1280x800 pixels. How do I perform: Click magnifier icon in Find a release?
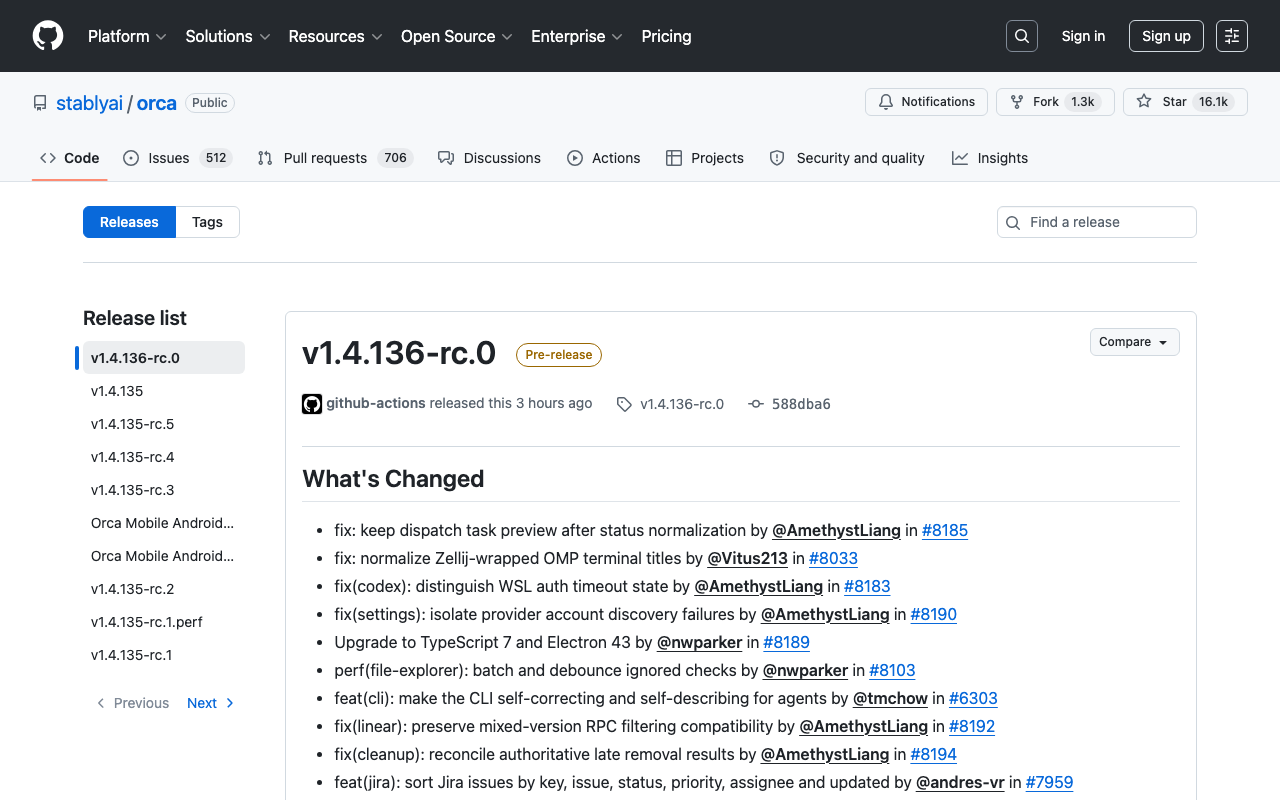(x=1013, y=222)
